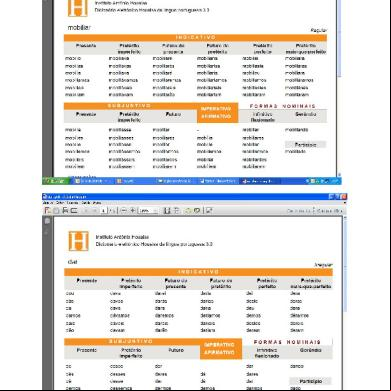Go to previous page with the toolbar arrow
The height and width of the screenshot is (391, 391).
(86, 210)
